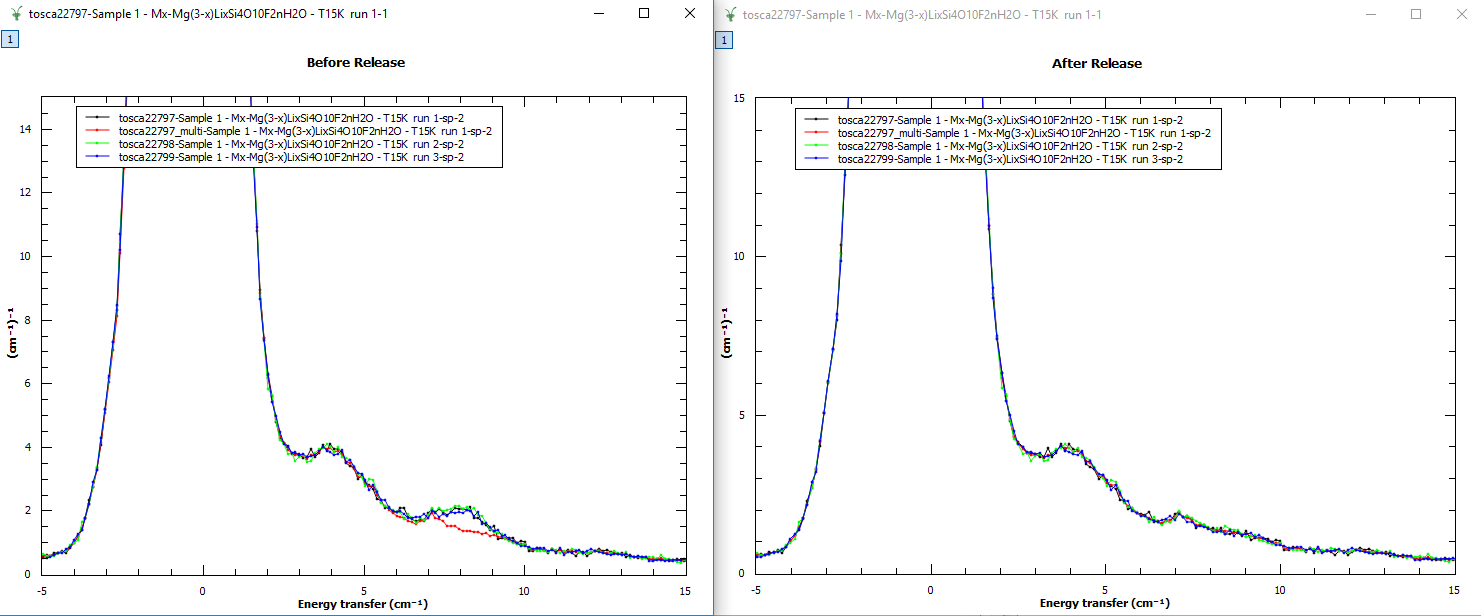Click the black line sample beside tosca22797 legend entry
Viewport: 1481px width, 616px height.
coord(97,117)
